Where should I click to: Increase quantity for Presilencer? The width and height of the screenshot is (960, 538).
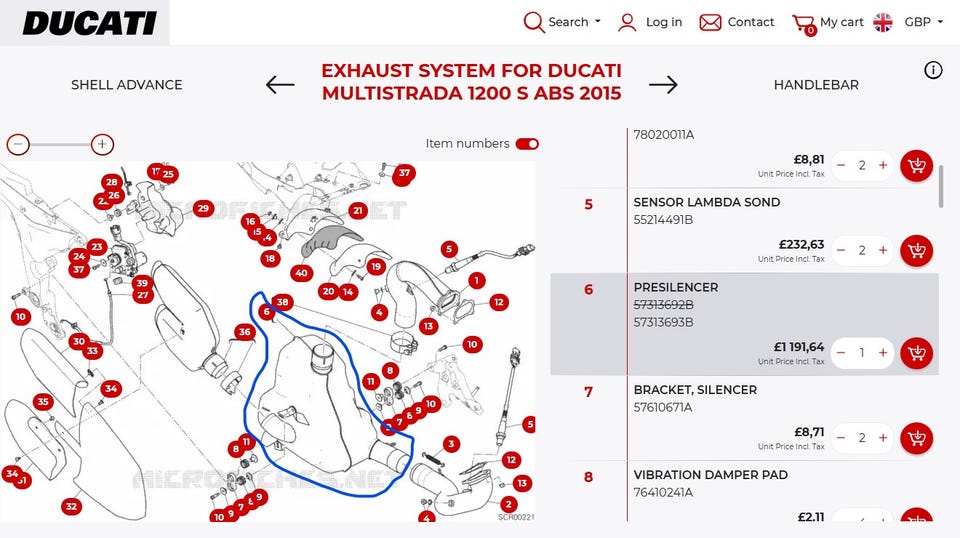pos(883,353)
